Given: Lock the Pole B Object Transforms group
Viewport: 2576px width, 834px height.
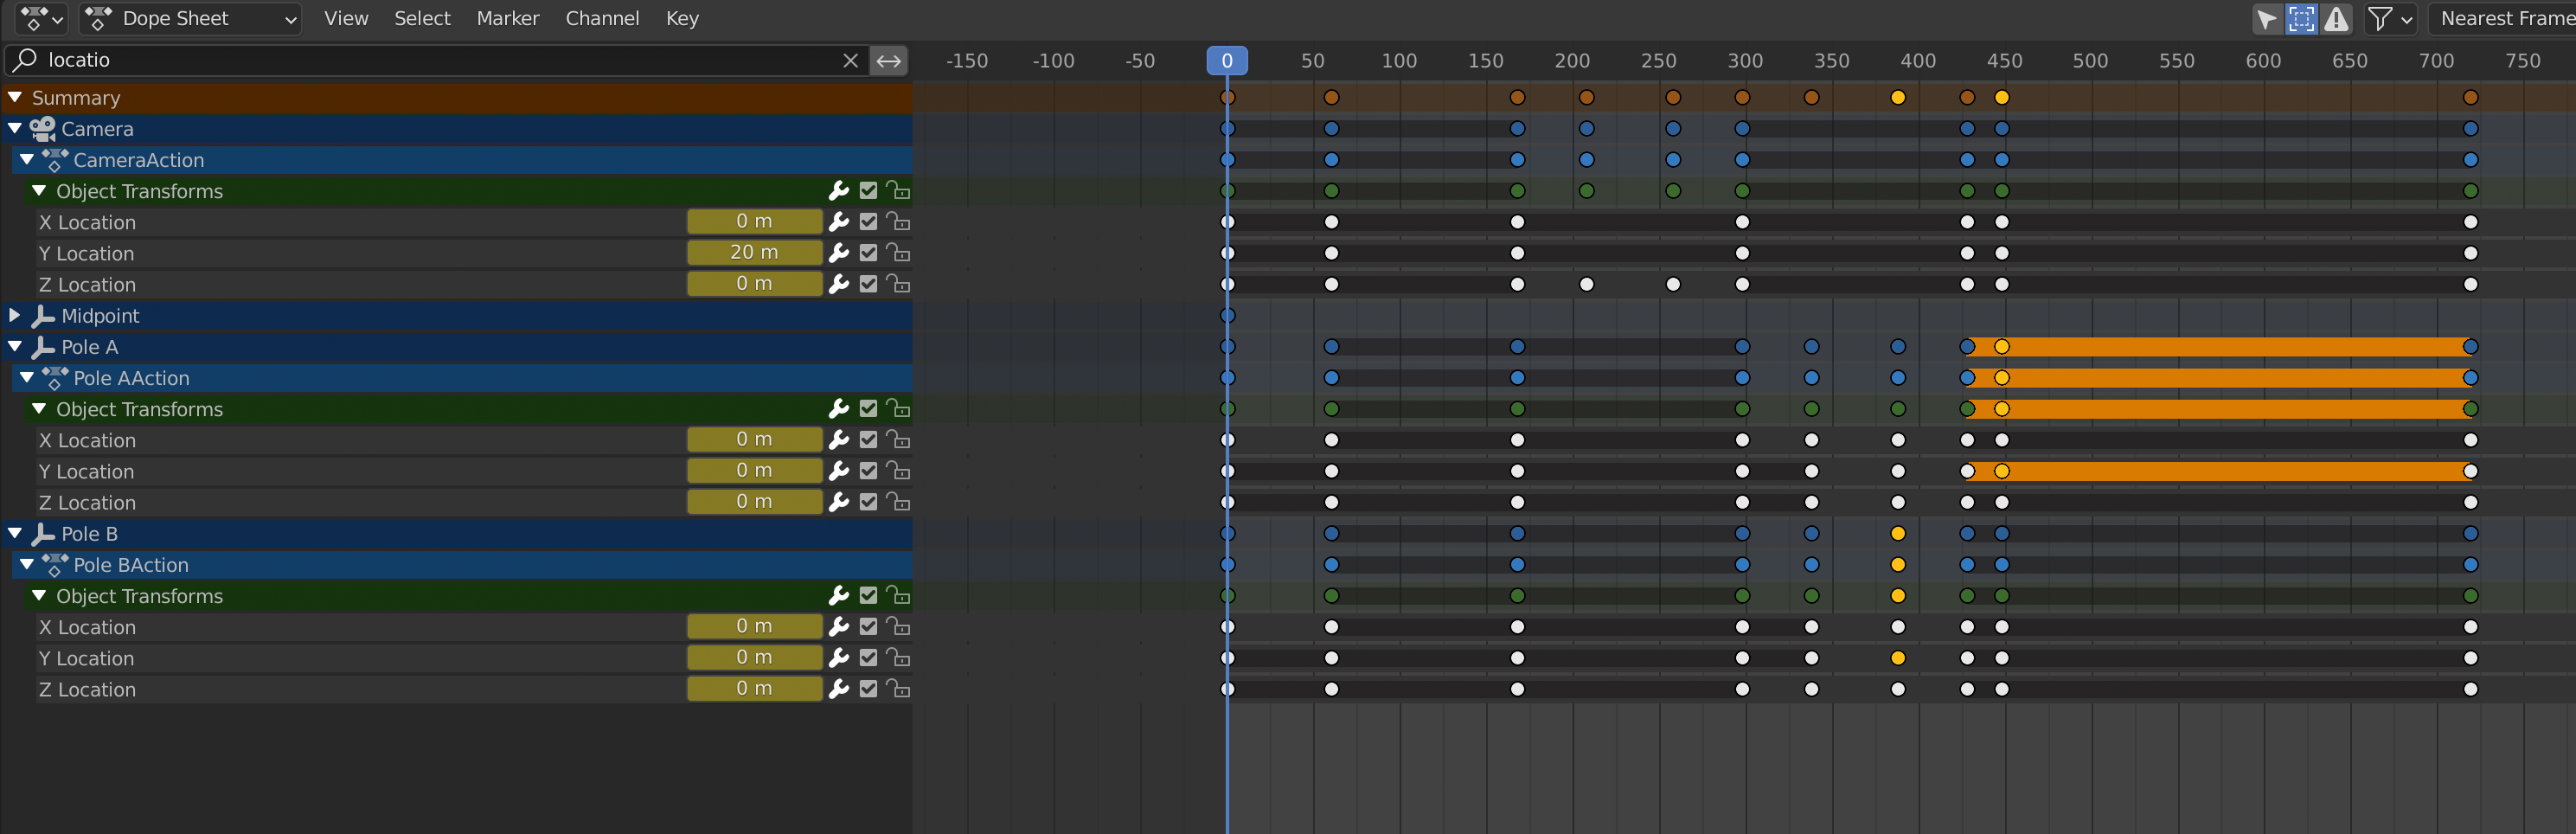Looking at the screenshot, I should tap(898, 595).
